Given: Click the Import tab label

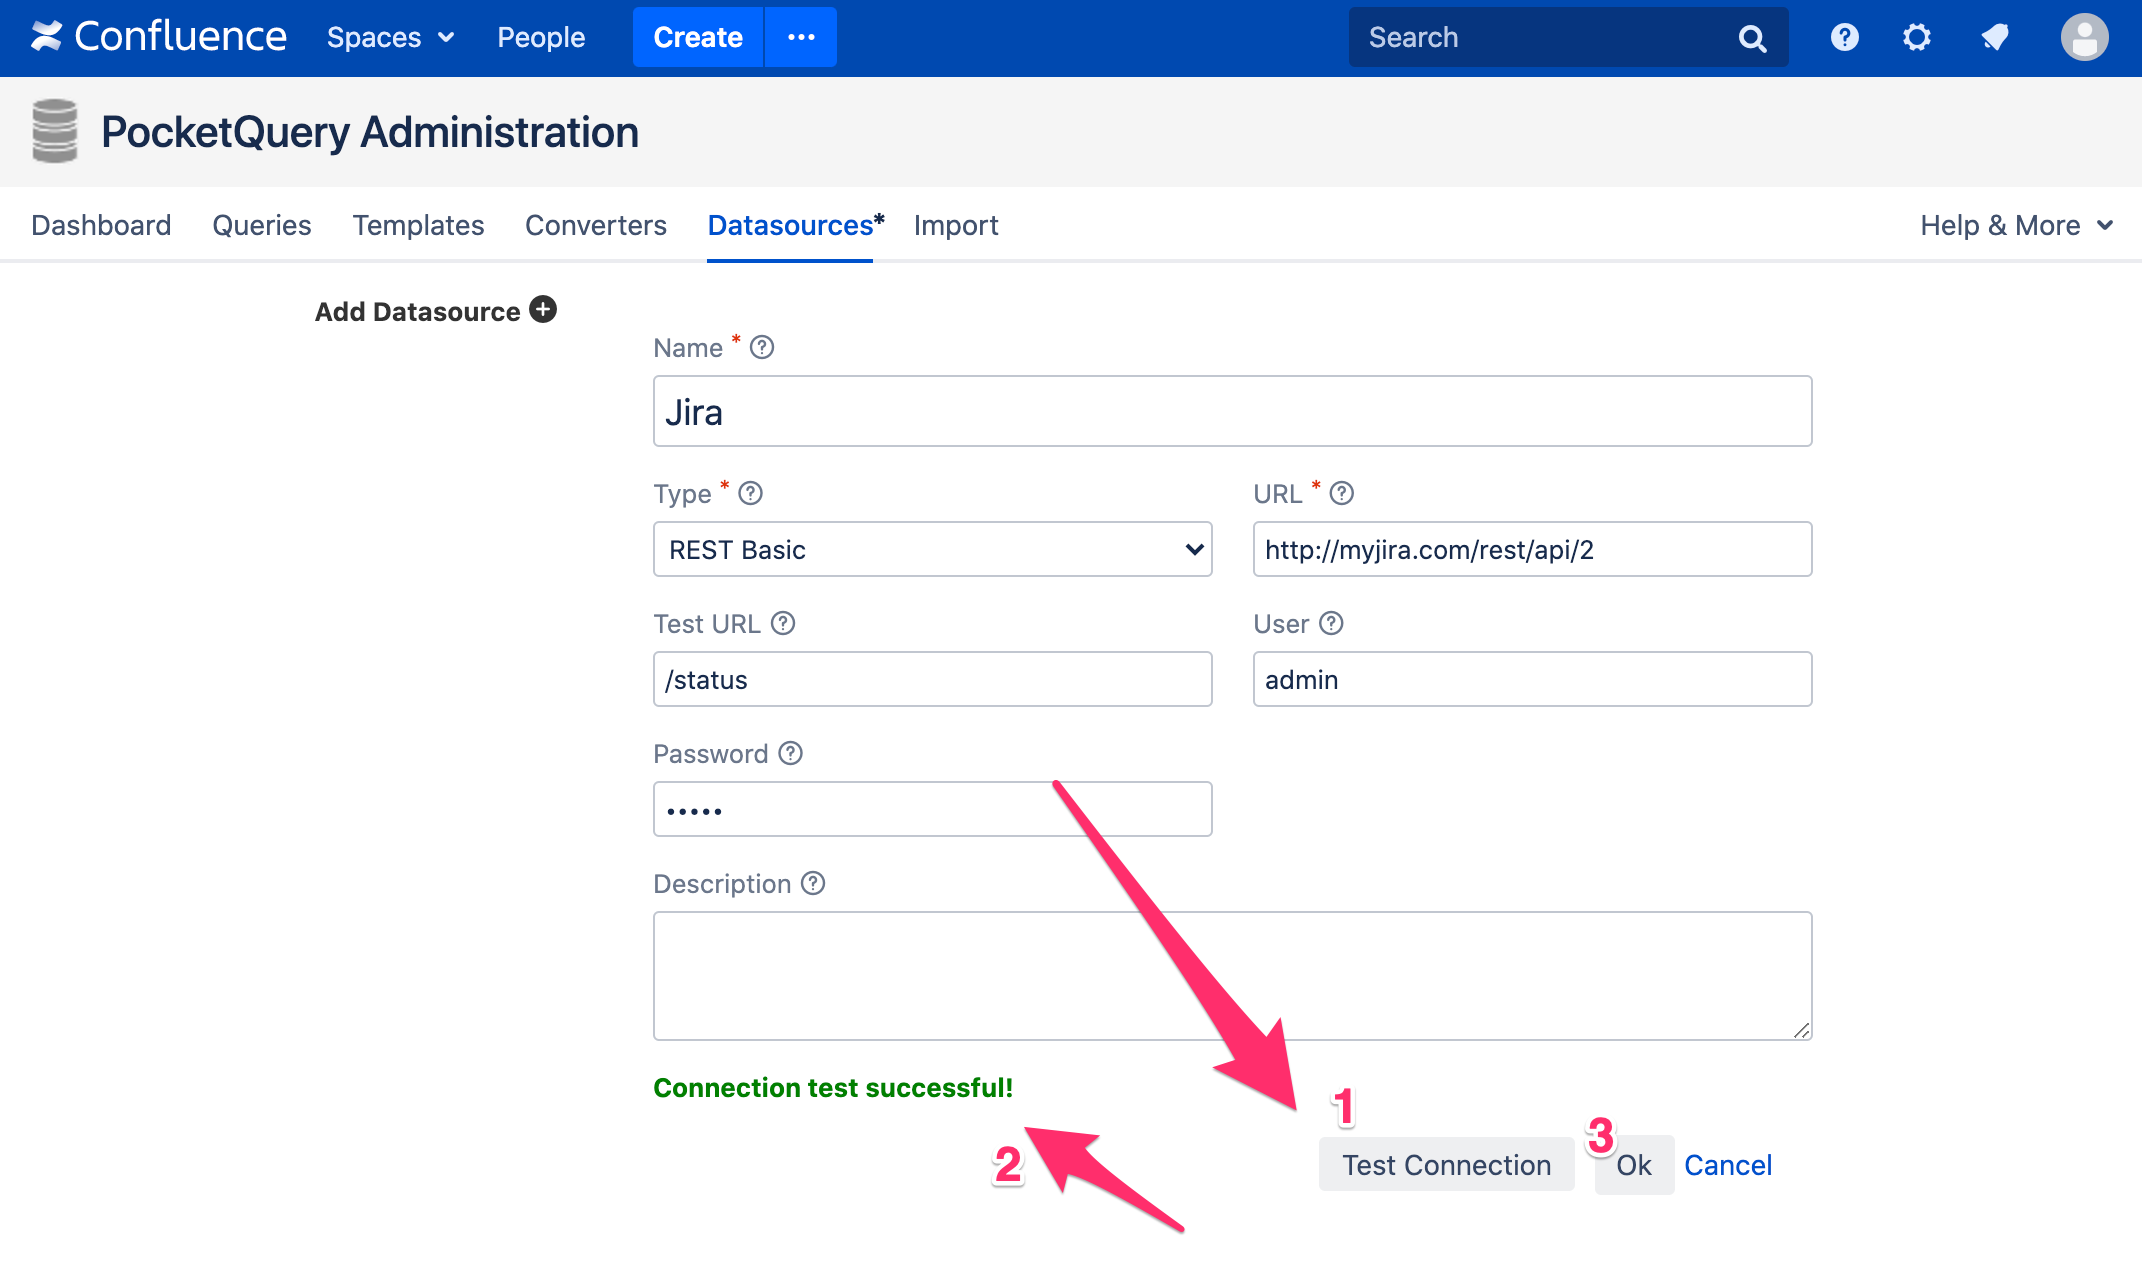Looking at the screenshot, I should click(958, 224).
